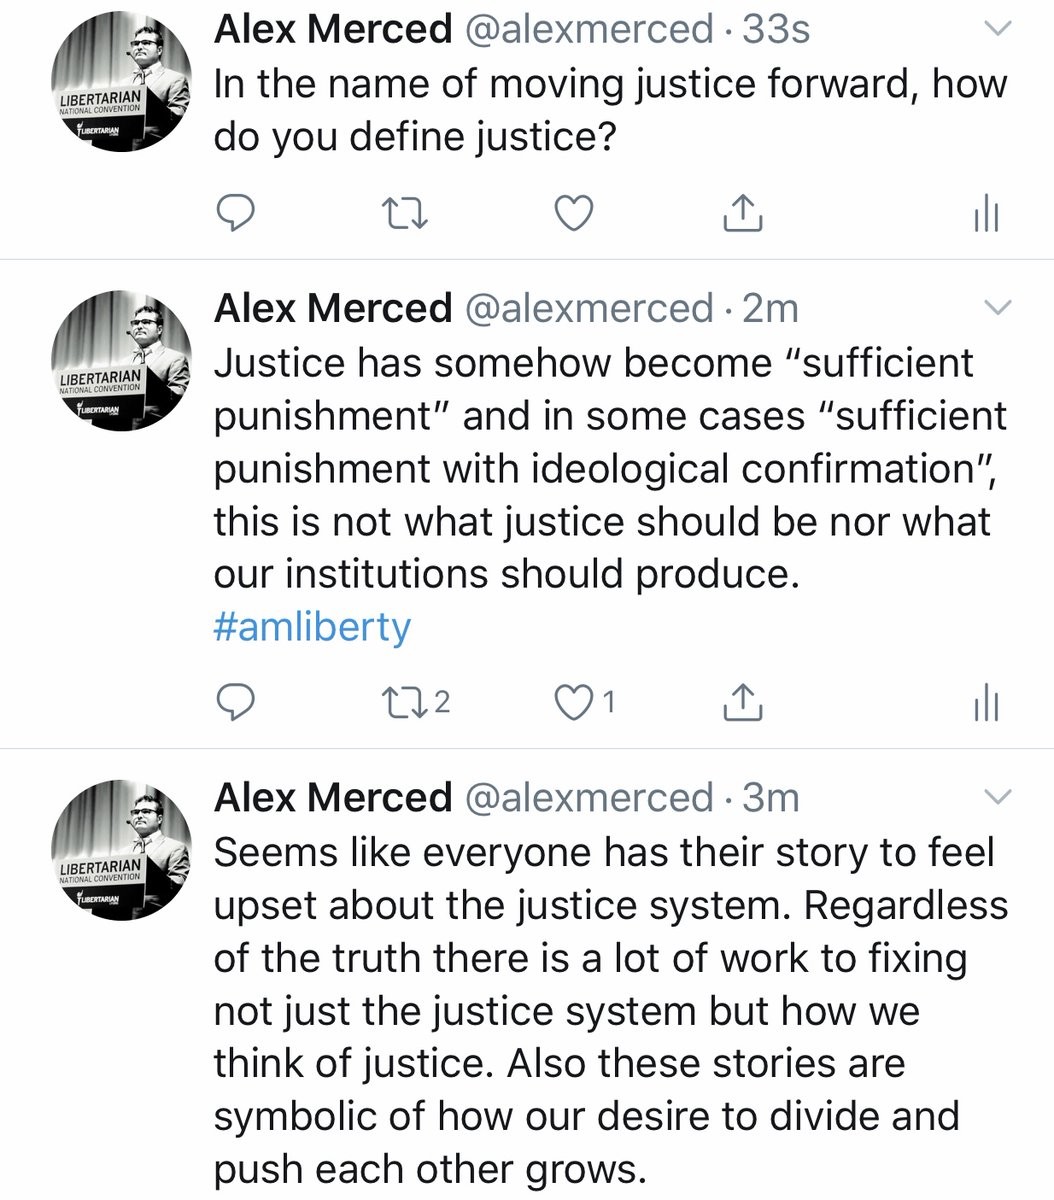Like the 'define justice' tweet
The width and height of the screenshot is (1054, 1200).
tap(574, 213)
